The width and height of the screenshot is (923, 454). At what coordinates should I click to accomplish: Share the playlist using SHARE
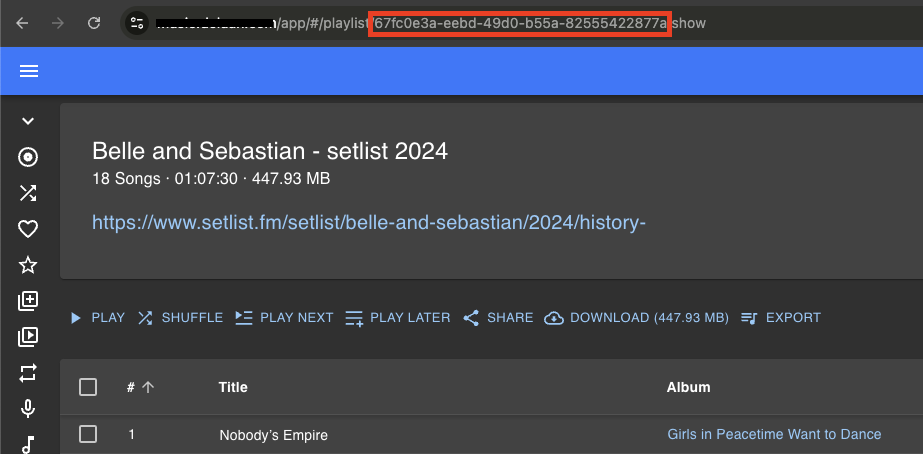point(498,318)
